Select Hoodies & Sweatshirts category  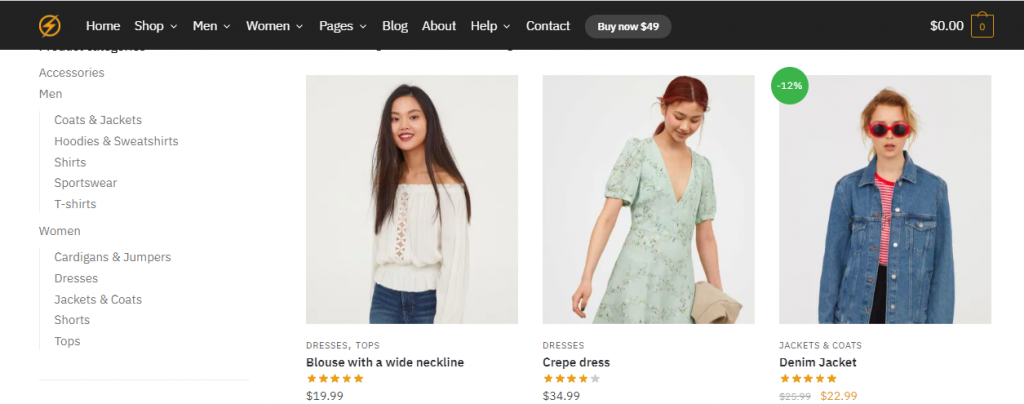[x=116, y=141]
